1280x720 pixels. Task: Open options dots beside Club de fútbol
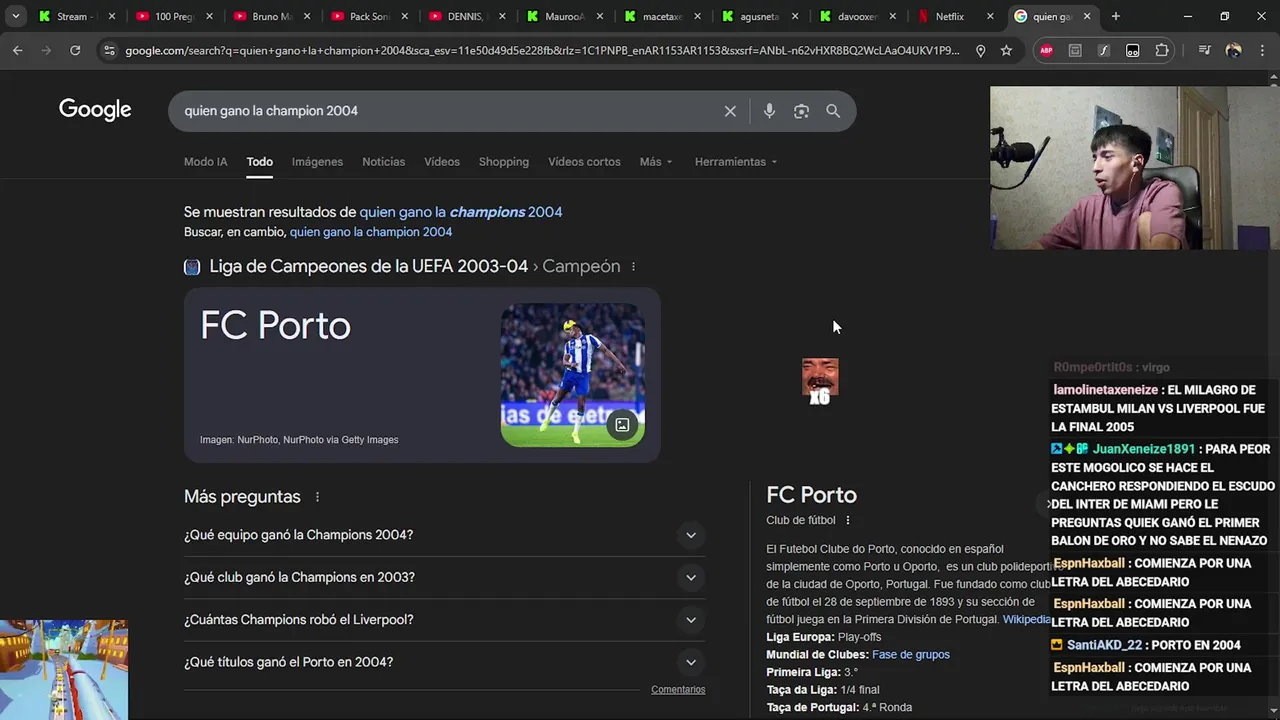point(848,520)
